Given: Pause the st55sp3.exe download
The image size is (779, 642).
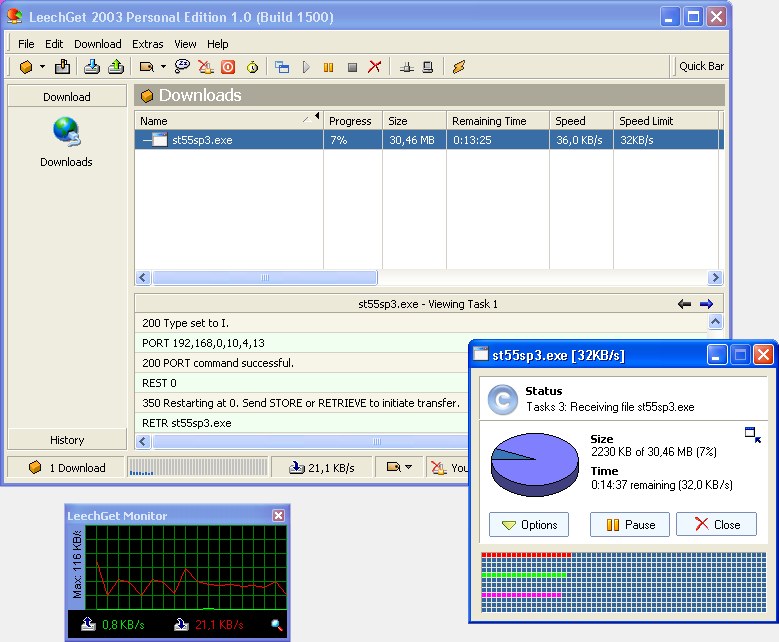Looking at the screenshot, I should (629, 524).
